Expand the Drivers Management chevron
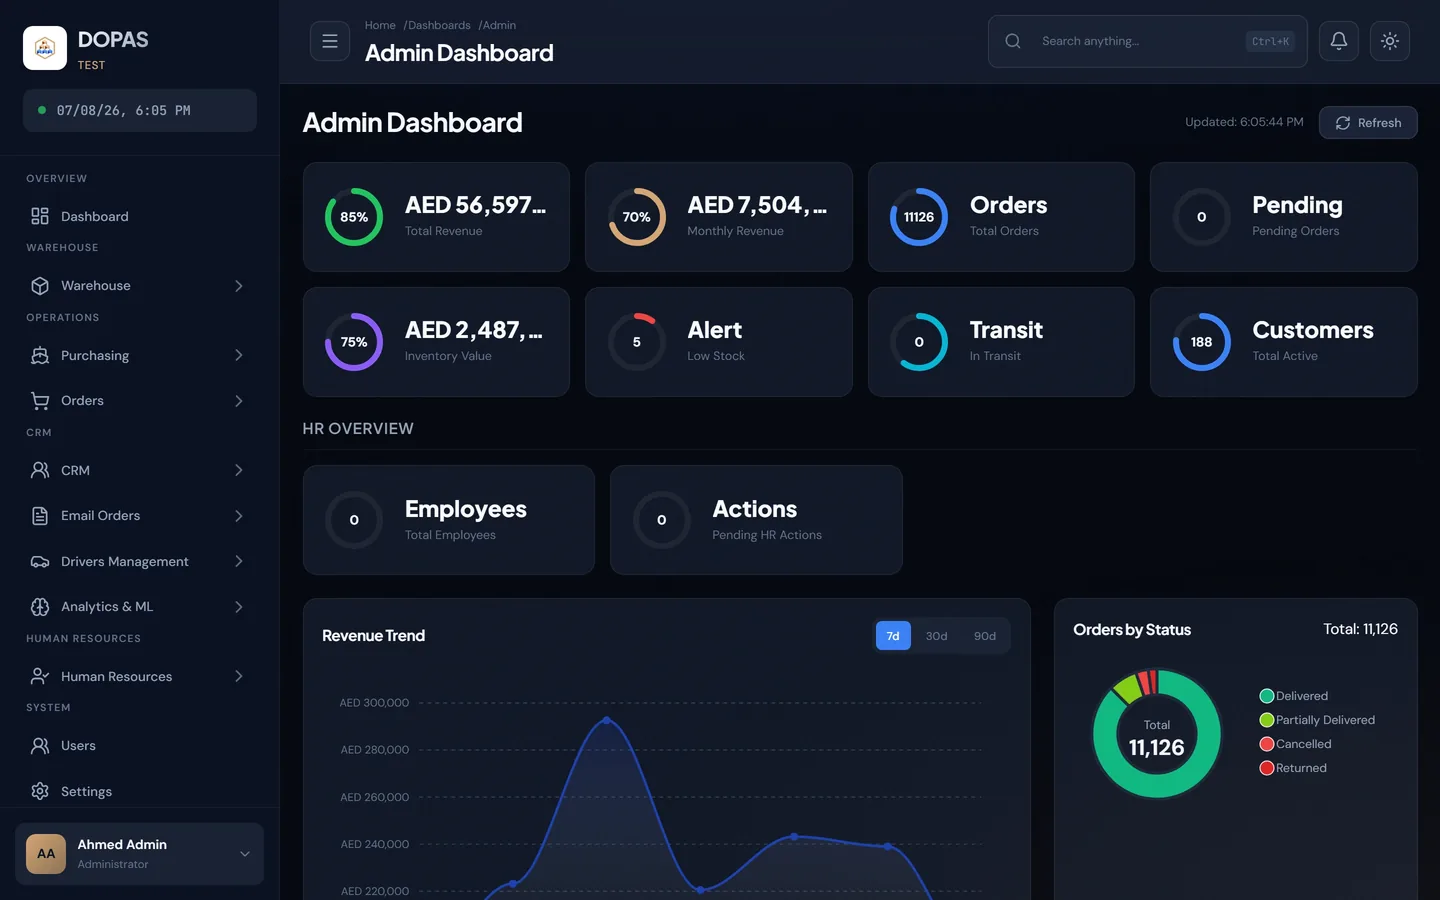Viewport: 1440px width, 900px height. coord(239,561)
